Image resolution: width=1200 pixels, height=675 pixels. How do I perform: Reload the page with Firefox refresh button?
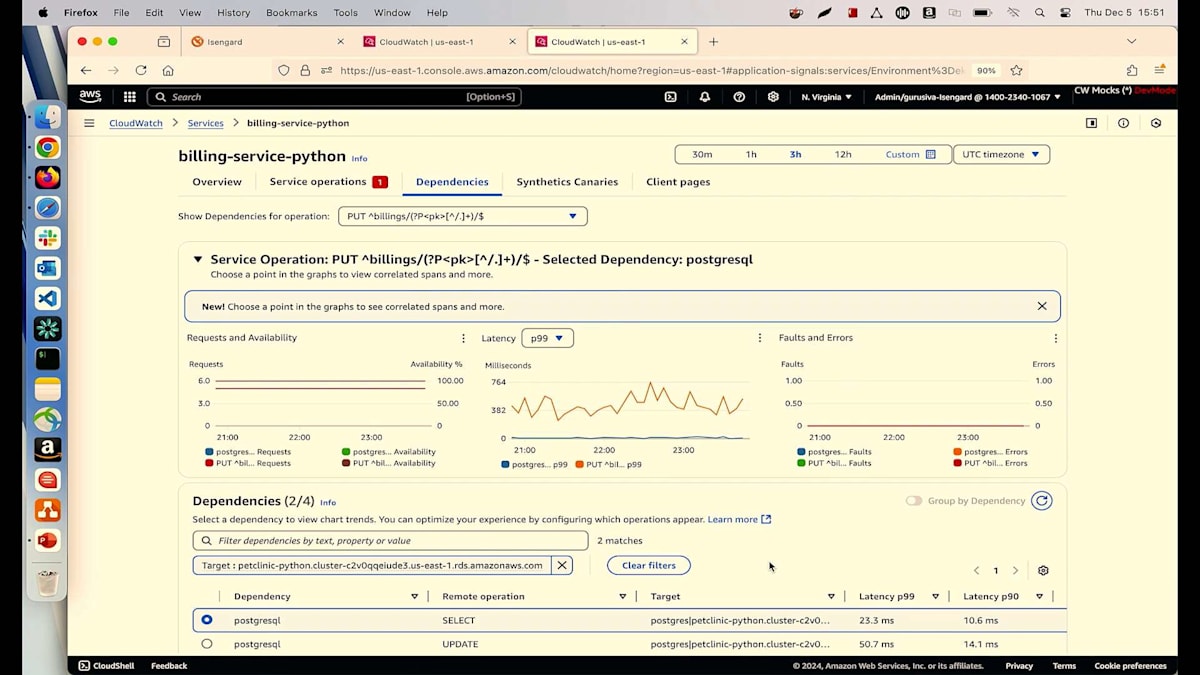click(141, 70)
